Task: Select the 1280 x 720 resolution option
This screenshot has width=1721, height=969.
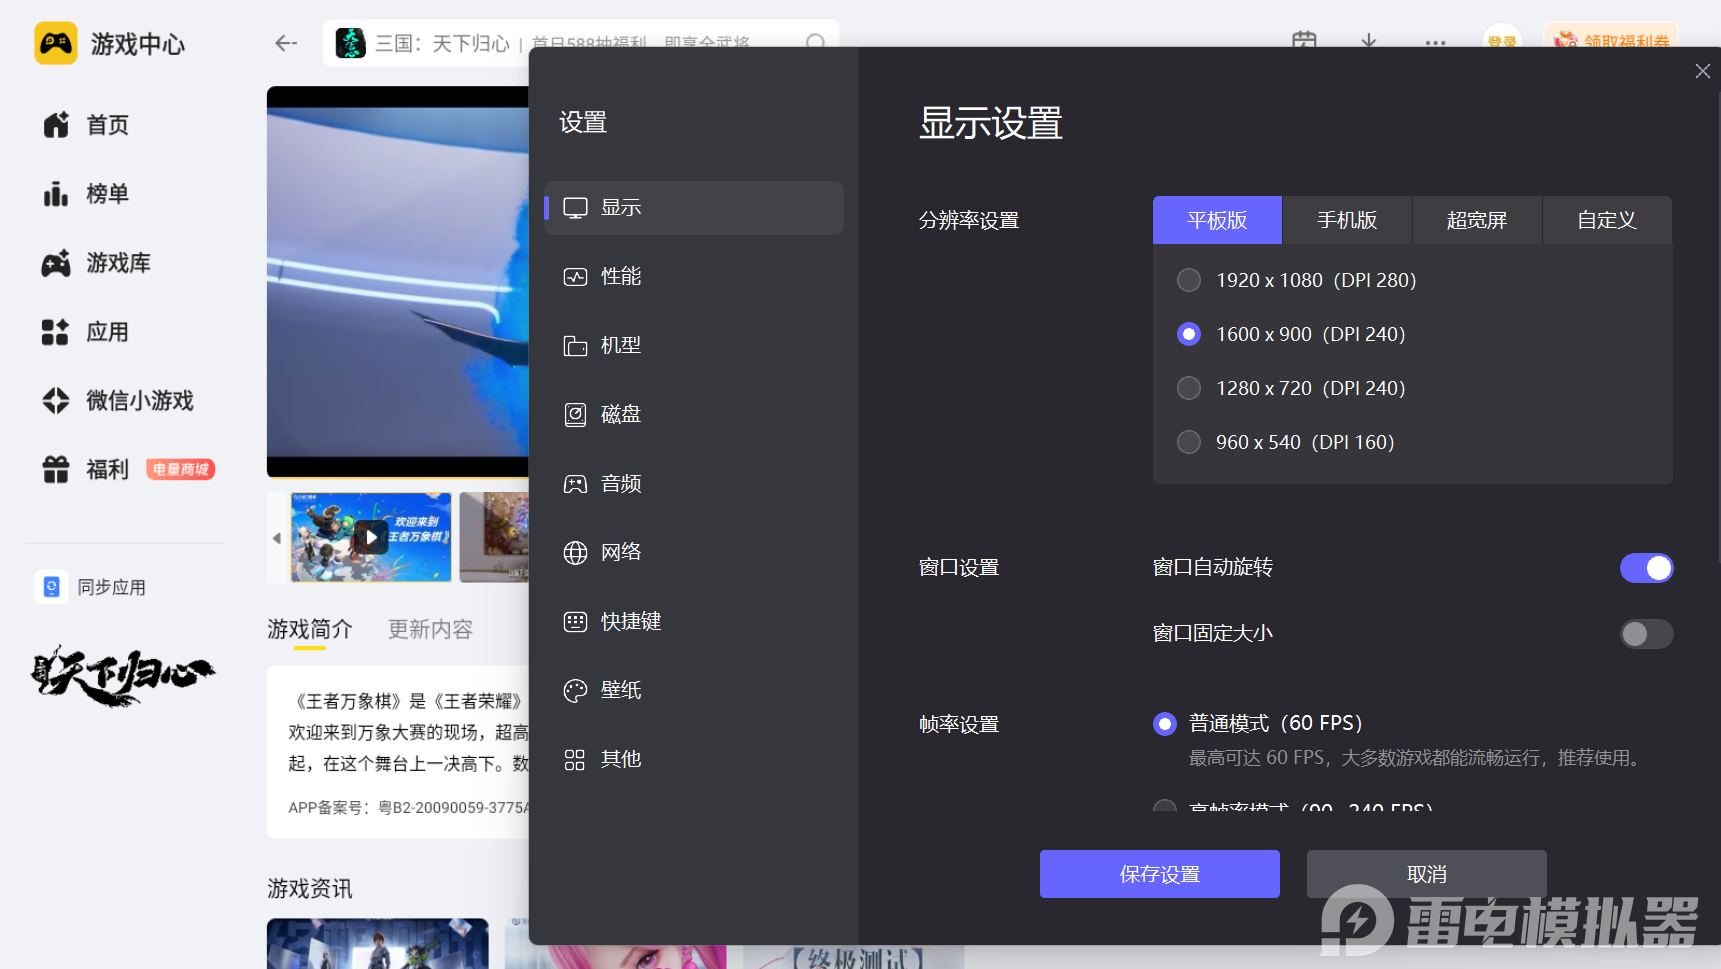Action: click(x=1189, y=389)
